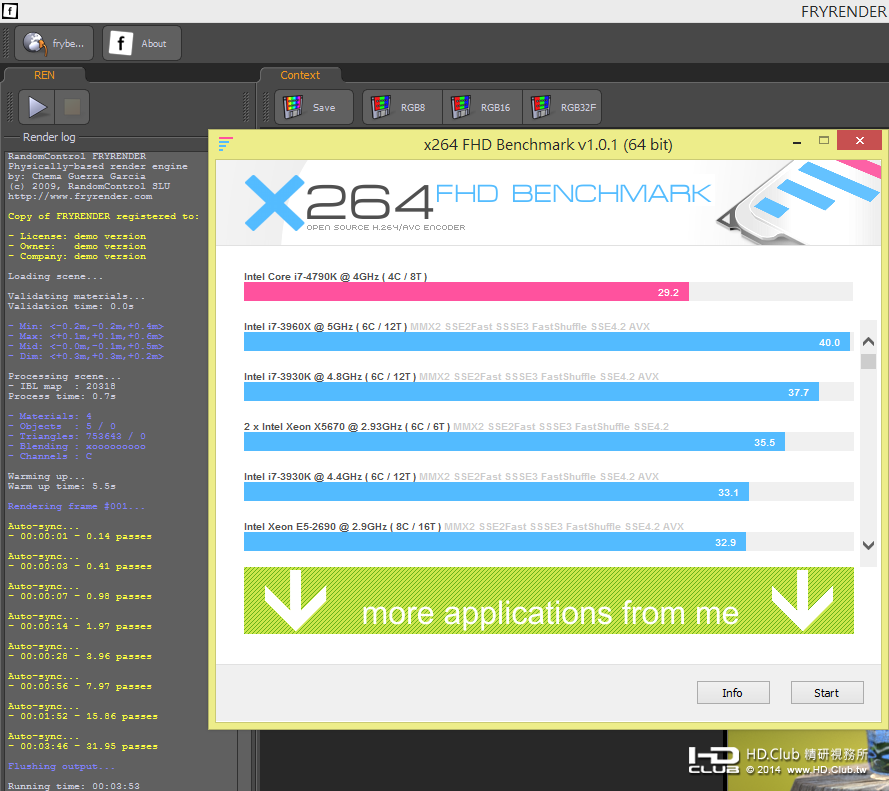Select the i7-3930K @ 4.8GHz 37.7 bar
The height and width of the screenshot is (791, 889).
tap(531, 392)
